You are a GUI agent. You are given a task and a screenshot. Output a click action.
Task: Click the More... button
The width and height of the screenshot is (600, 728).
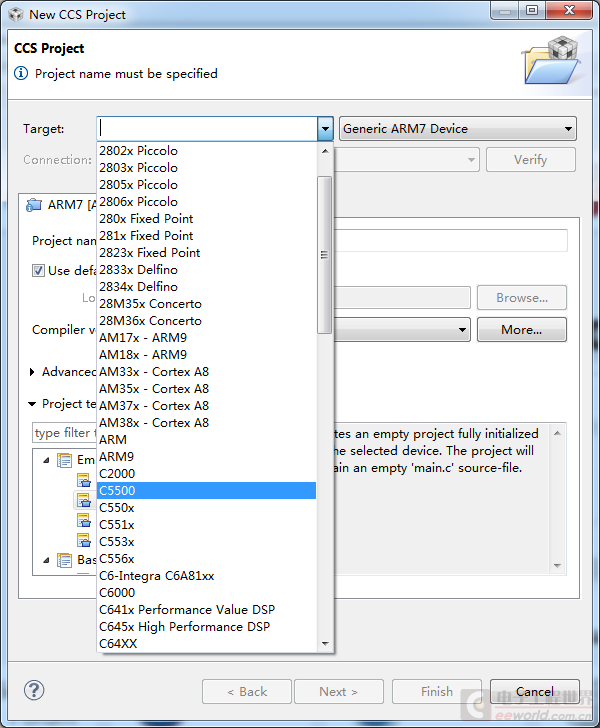point(522,330)
